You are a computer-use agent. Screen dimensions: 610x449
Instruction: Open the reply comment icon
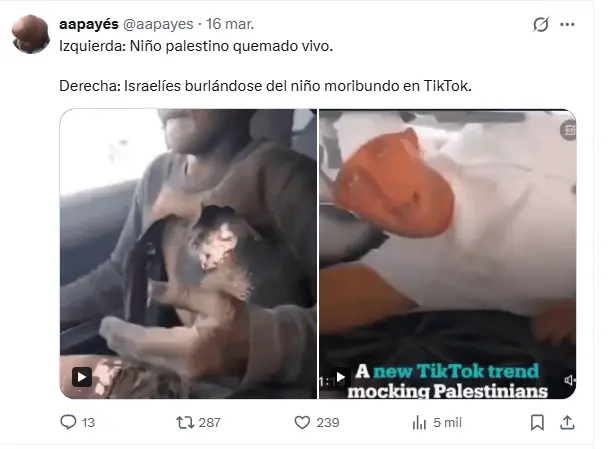(x=68, y=422)
